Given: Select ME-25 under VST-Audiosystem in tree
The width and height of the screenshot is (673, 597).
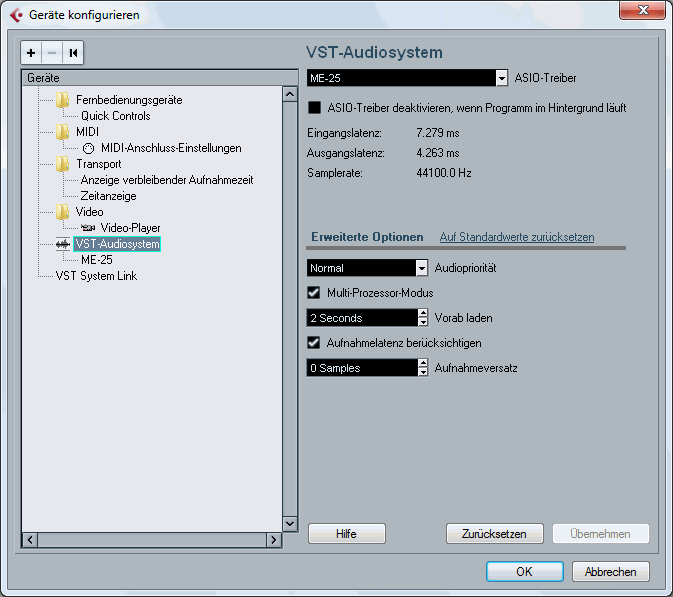Looking at the screenshot, I should (x=96, y=260).
